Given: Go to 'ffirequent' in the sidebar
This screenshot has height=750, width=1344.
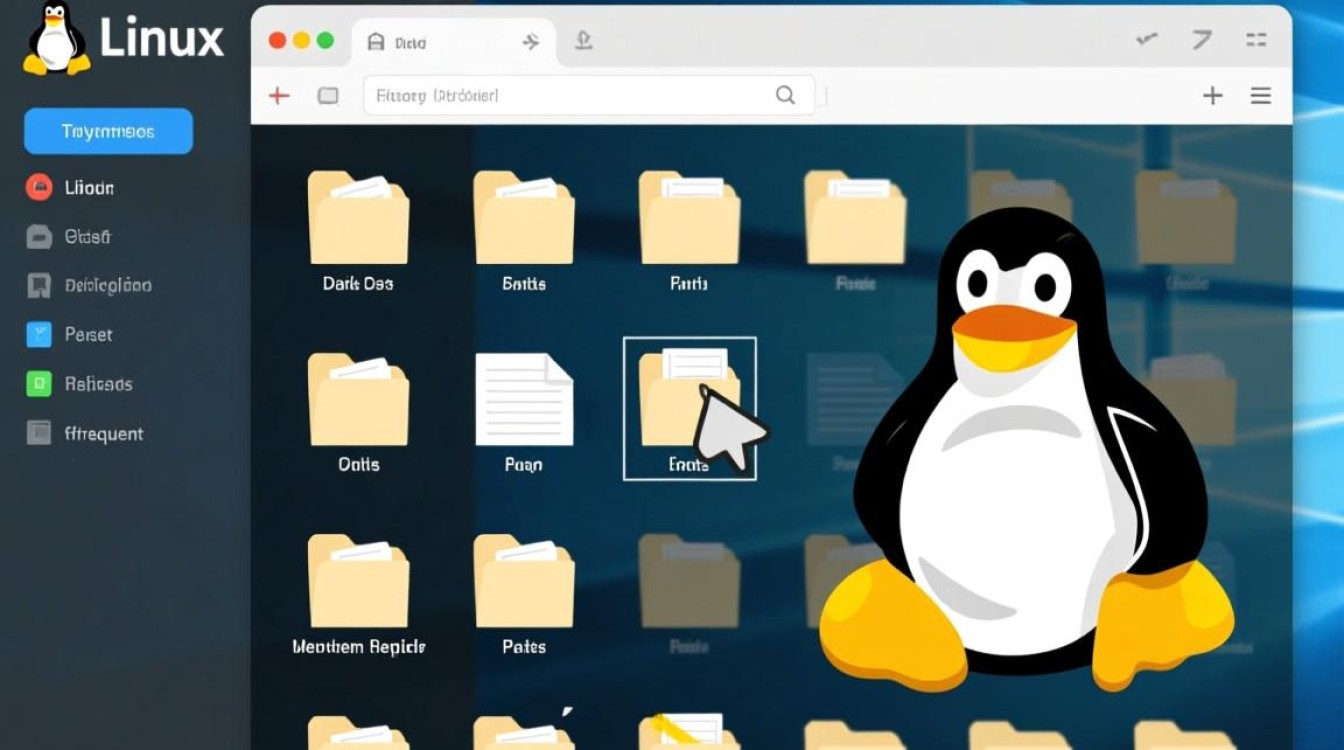Looking at the screenshot, I should pos(103,433).
